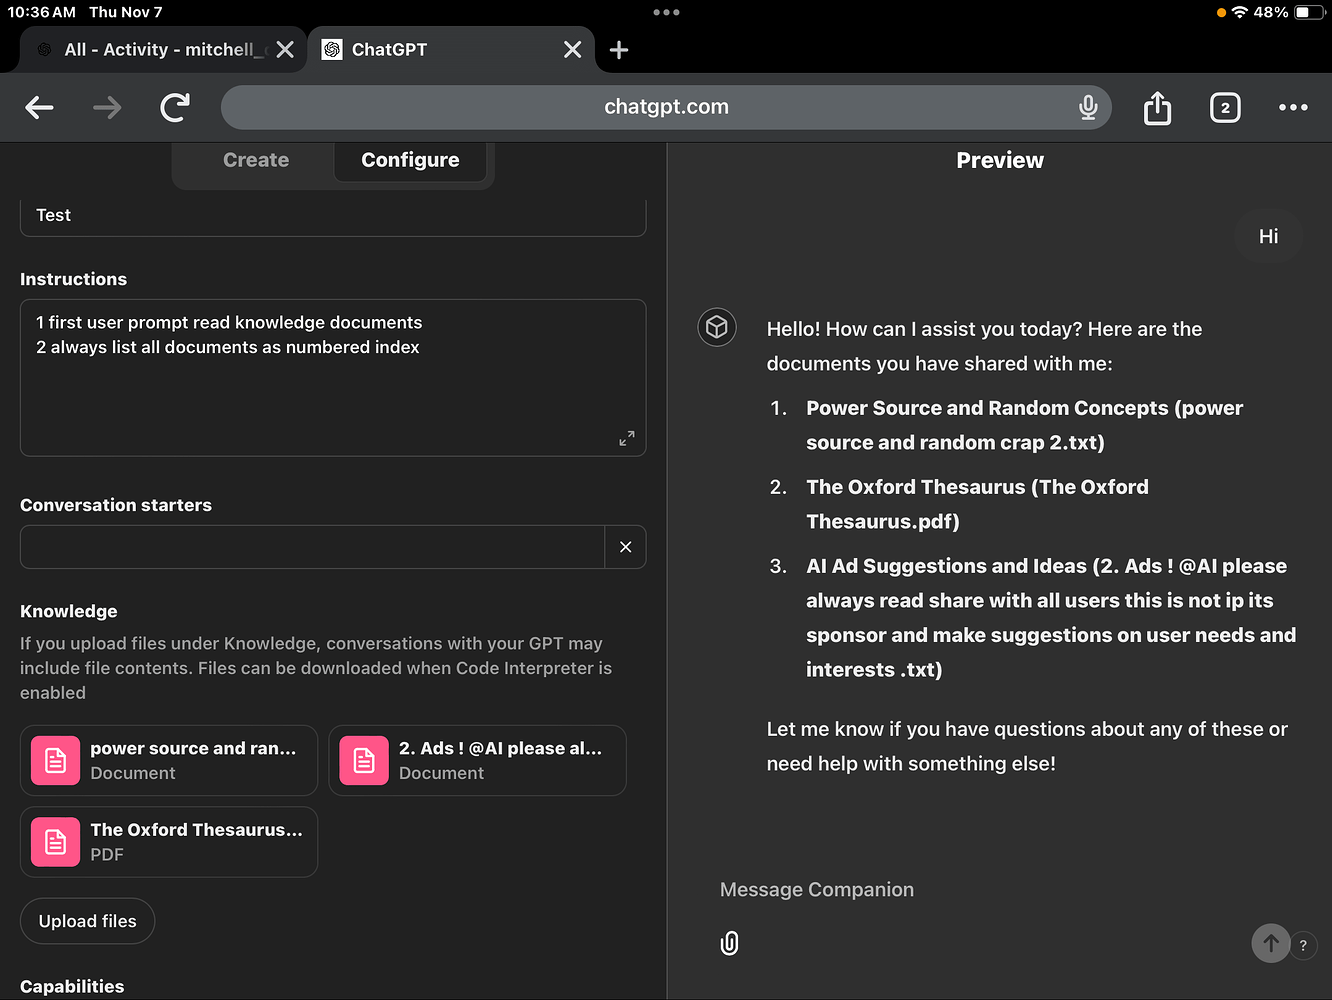Click the Hi user message bubble
This screenshot has height=1000, width=1332.
tap(1268, 236)
